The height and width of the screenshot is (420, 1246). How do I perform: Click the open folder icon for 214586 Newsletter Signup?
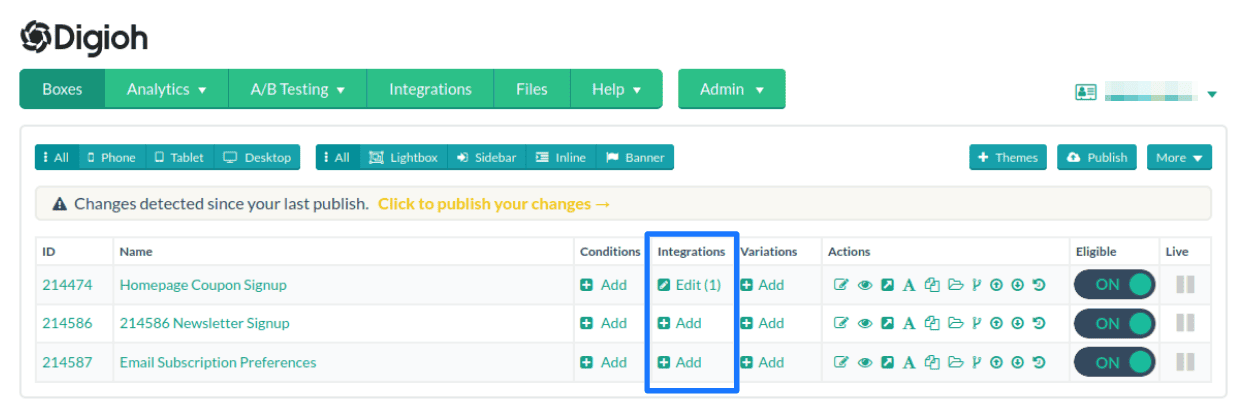coord(955,324)
